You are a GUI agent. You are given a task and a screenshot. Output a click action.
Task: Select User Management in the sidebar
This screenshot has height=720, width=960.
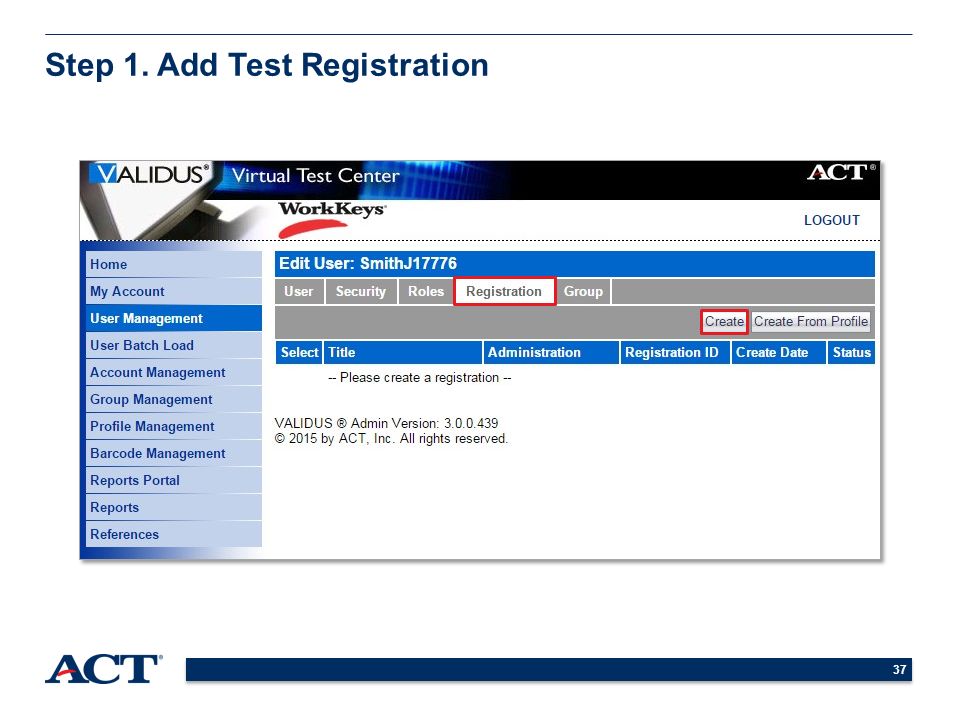click(x=174, y=318)
